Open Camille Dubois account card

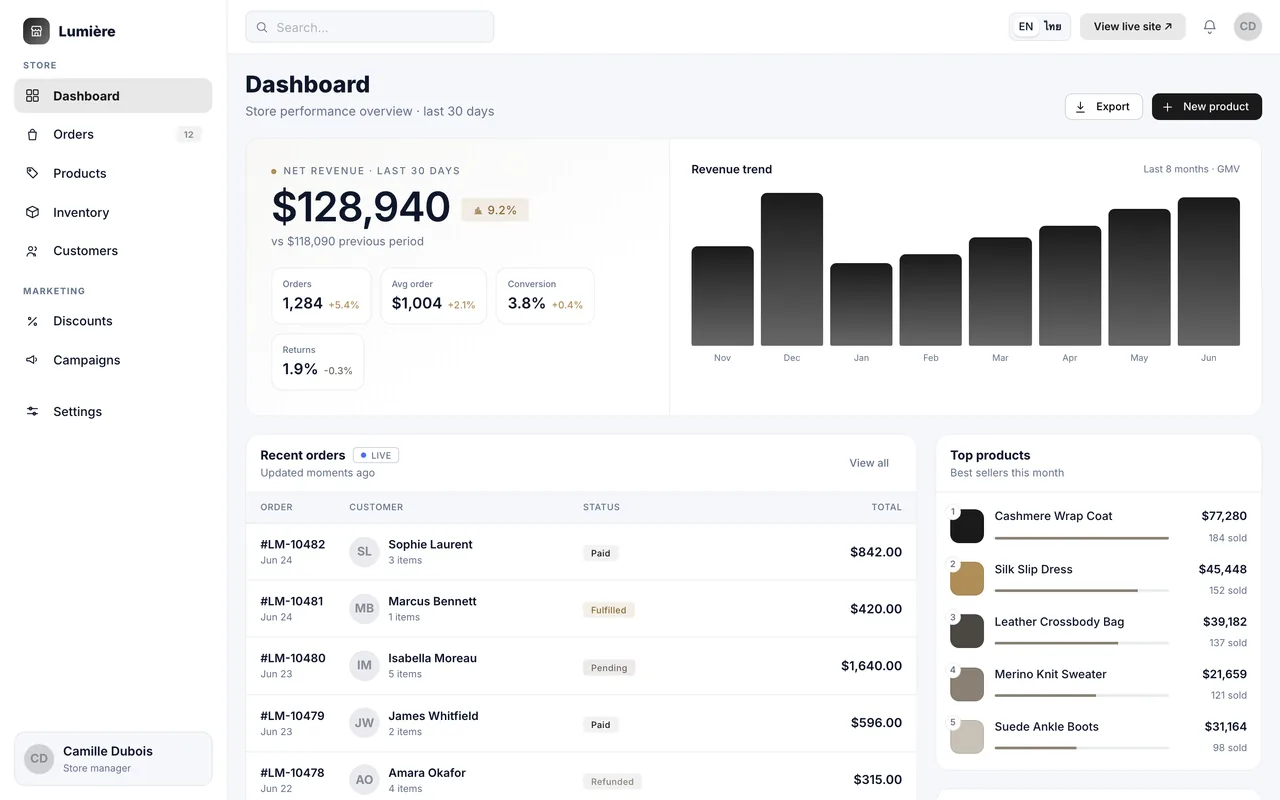(113, 759)
